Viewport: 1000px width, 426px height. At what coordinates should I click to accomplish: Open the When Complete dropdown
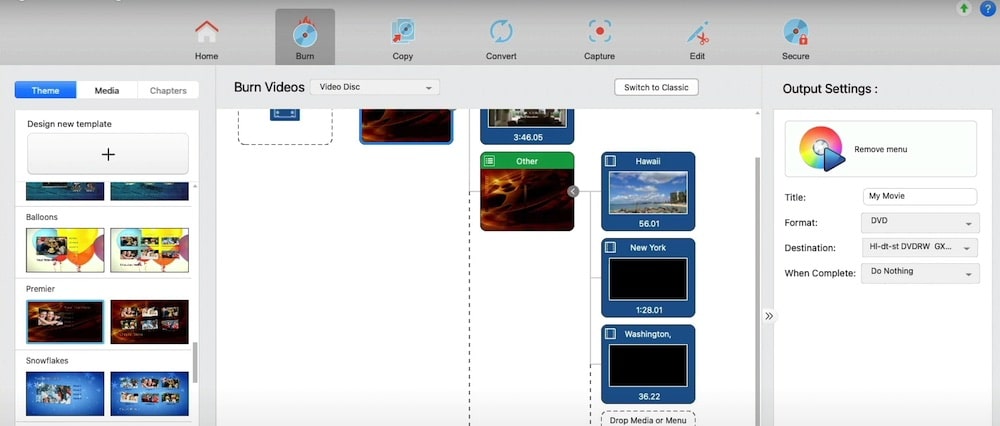click(x=919, y=272)
